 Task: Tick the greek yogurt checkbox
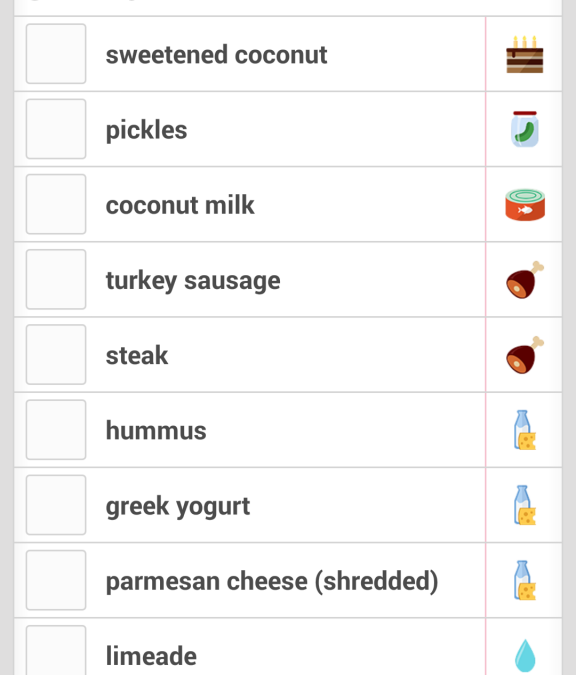click(x=56, y=505)
